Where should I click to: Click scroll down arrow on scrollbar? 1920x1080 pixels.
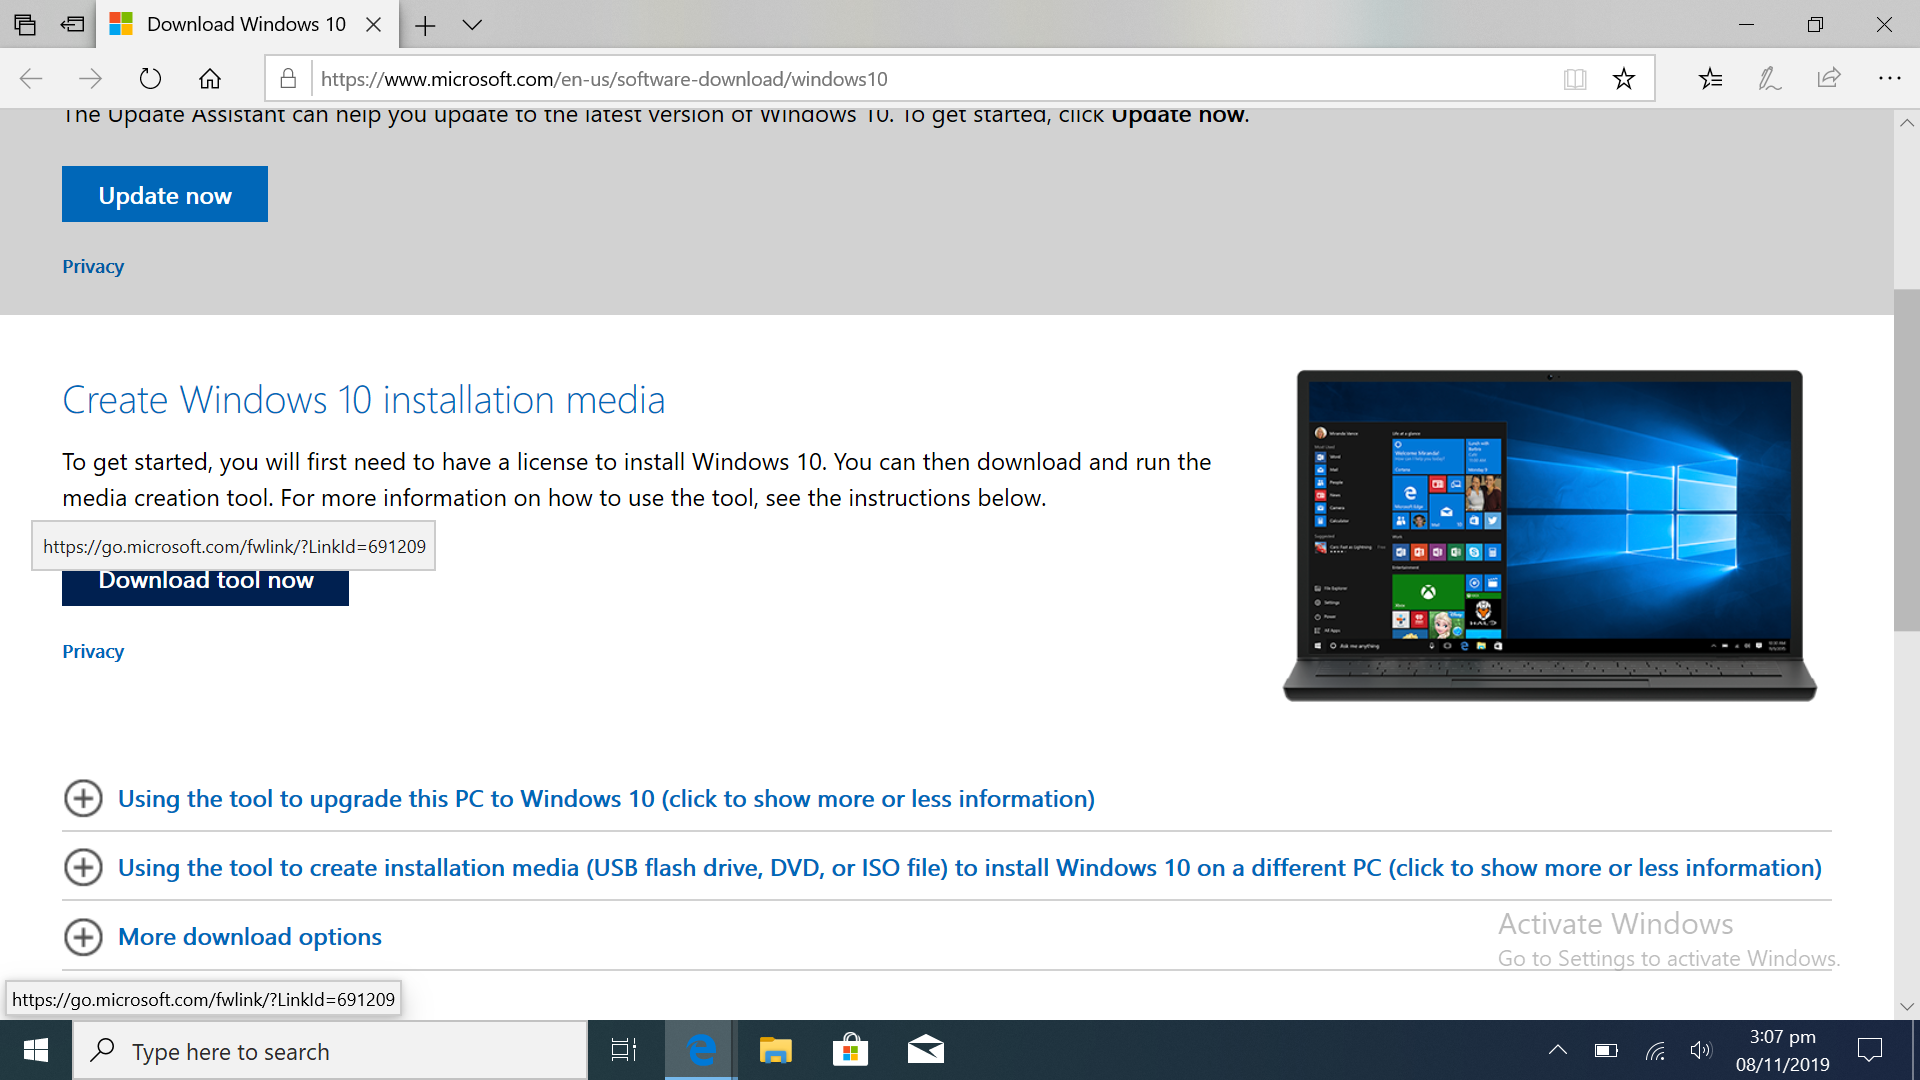click(1906, 1007)
